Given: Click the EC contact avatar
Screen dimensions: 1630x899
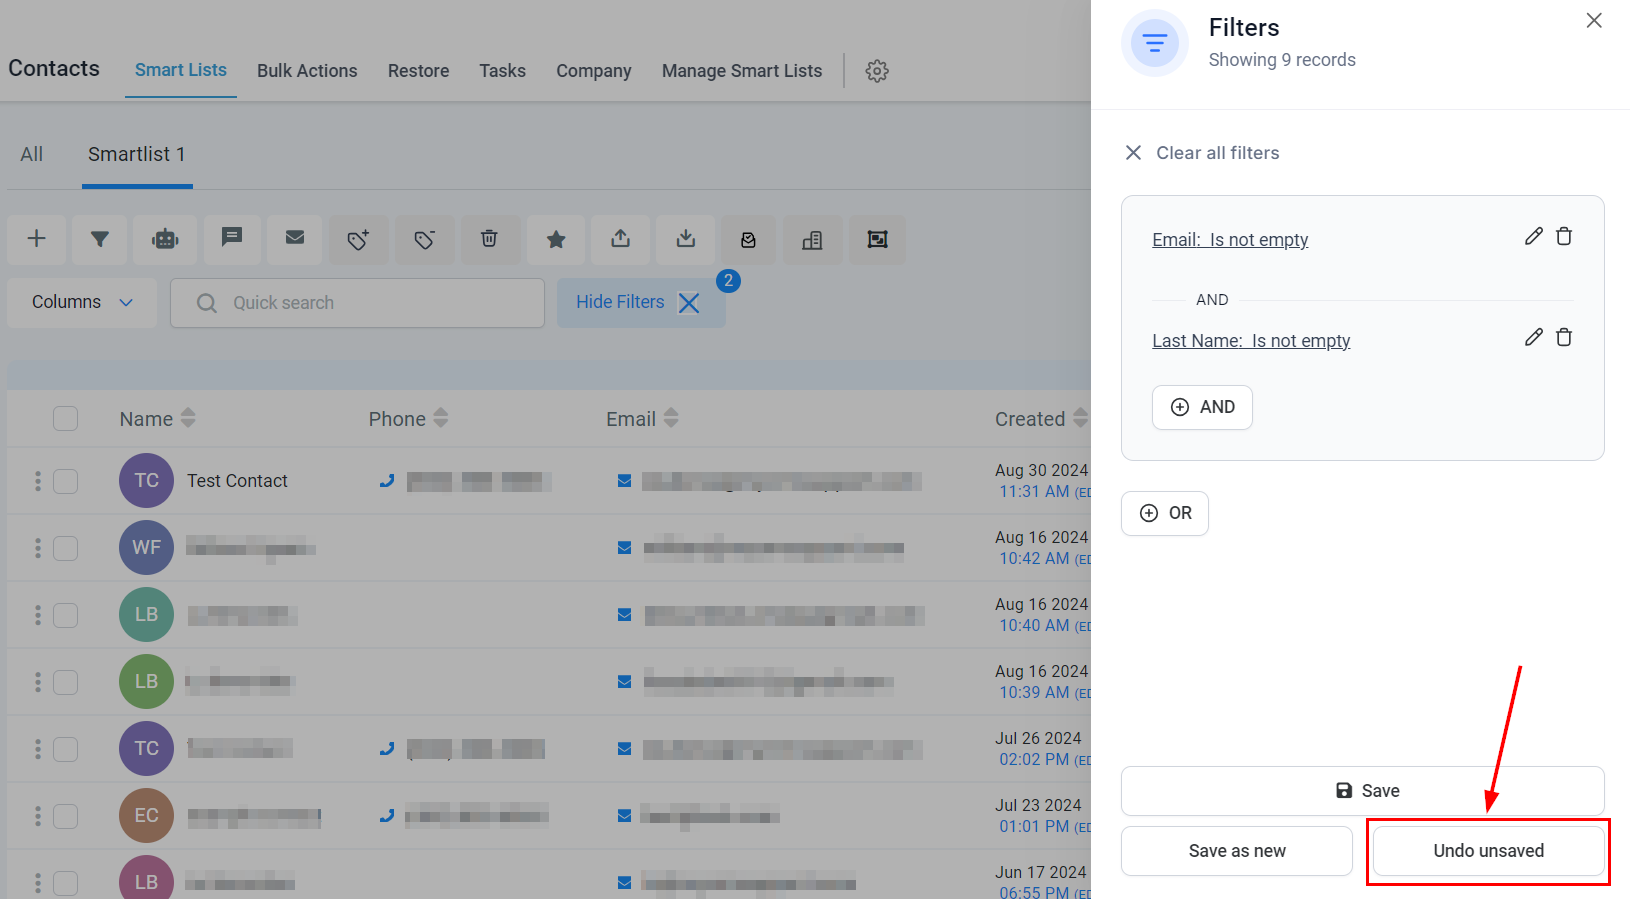Looking at the screenshot, I should coord(146,816).
